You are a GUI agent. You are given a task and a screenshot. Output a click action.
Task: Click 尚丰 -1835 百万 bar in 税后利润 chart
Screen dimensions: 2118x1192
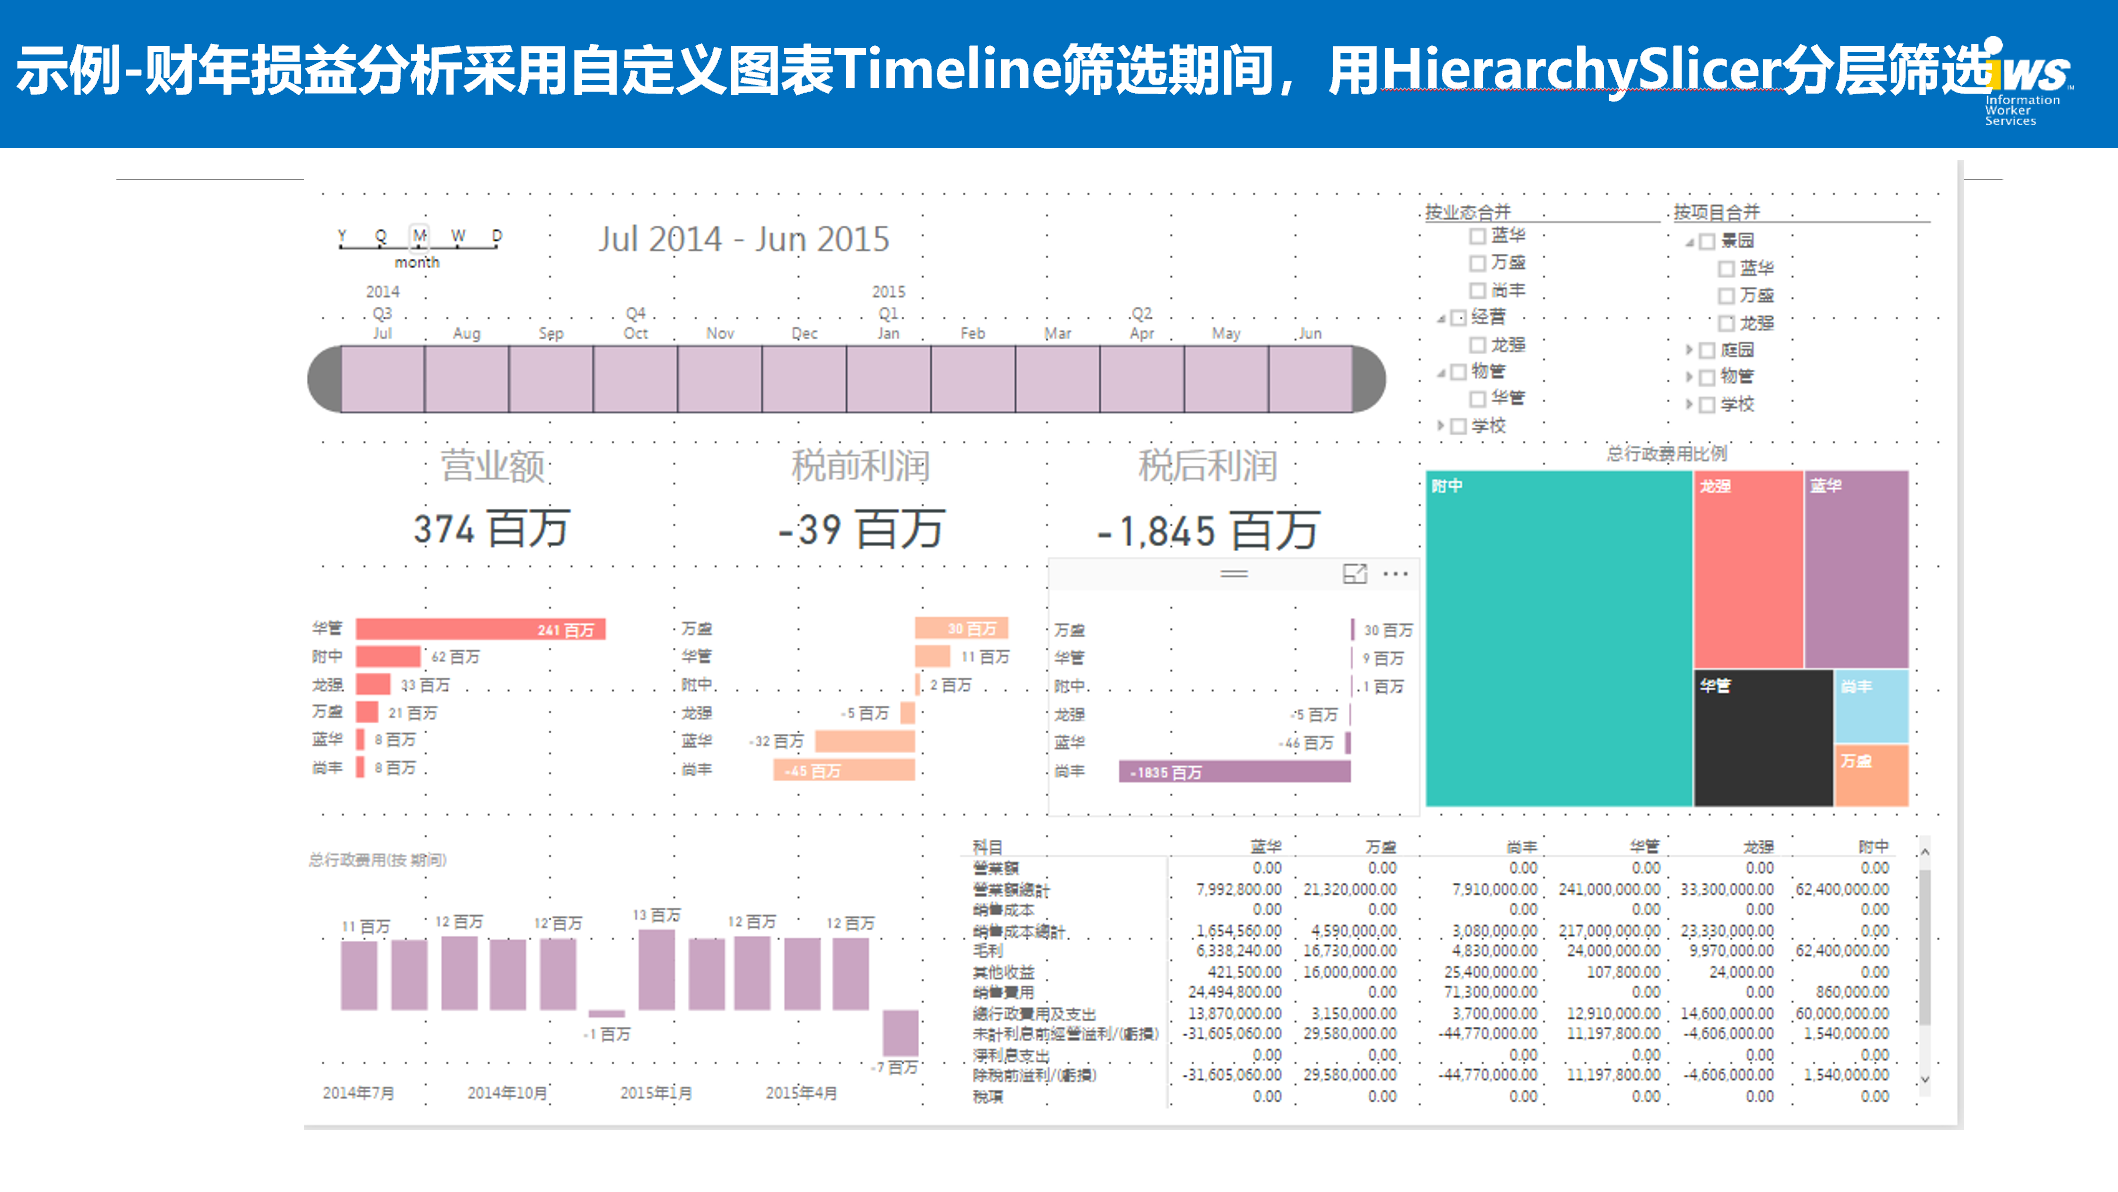click(1235, 772)
